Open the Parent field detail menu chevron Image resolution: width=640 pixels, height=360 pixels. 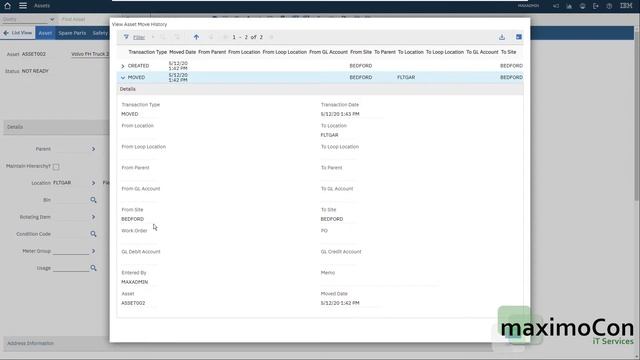93,149
